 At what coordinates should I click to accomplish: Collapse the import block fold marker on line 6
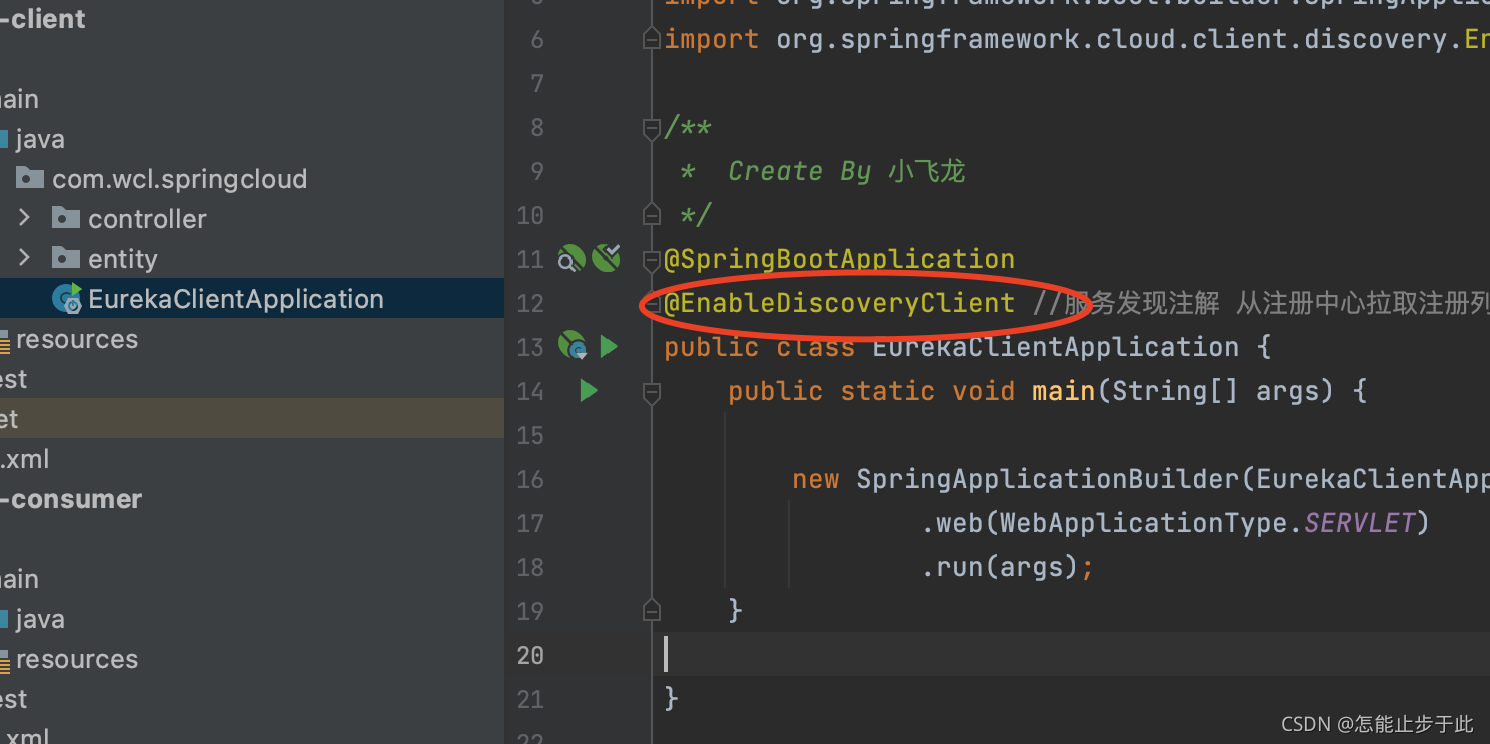point(652,39)
